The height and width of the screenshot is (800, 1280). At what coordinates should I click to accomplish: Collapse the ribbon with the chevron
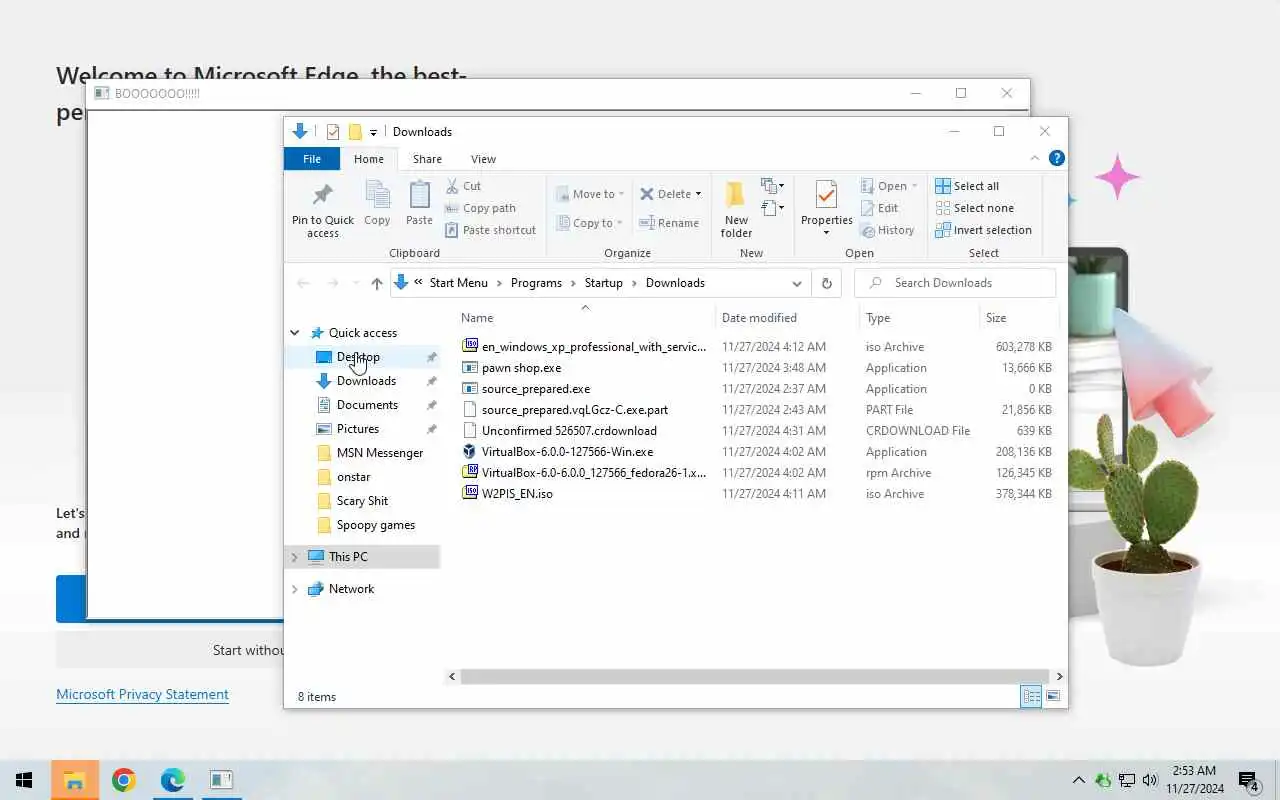tap(1035, 158)
